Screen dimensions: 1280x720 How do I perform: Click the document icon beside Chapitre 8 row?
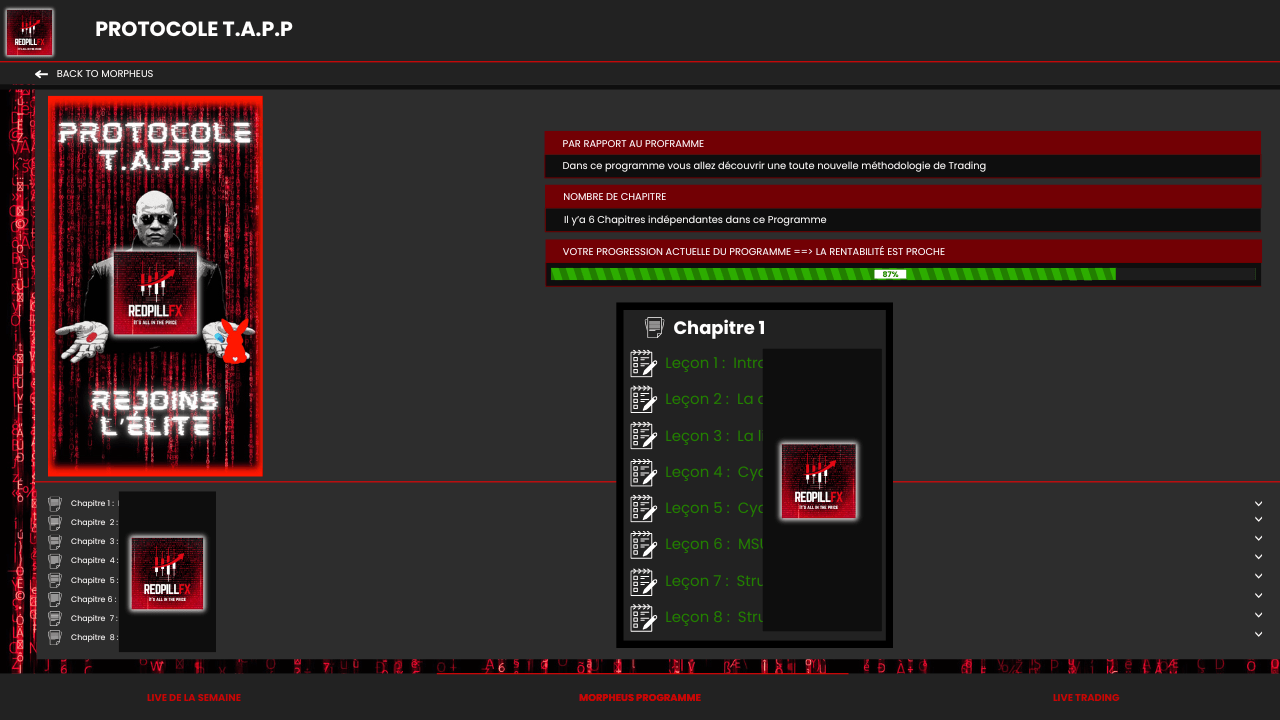[x=55, y=637]
